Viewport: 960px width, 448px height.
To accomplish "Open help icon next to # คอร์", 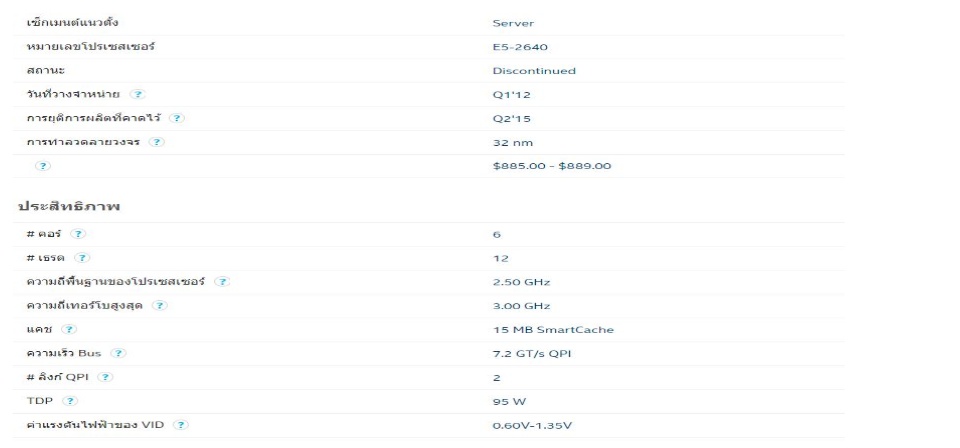I will (x=78, y=234).
